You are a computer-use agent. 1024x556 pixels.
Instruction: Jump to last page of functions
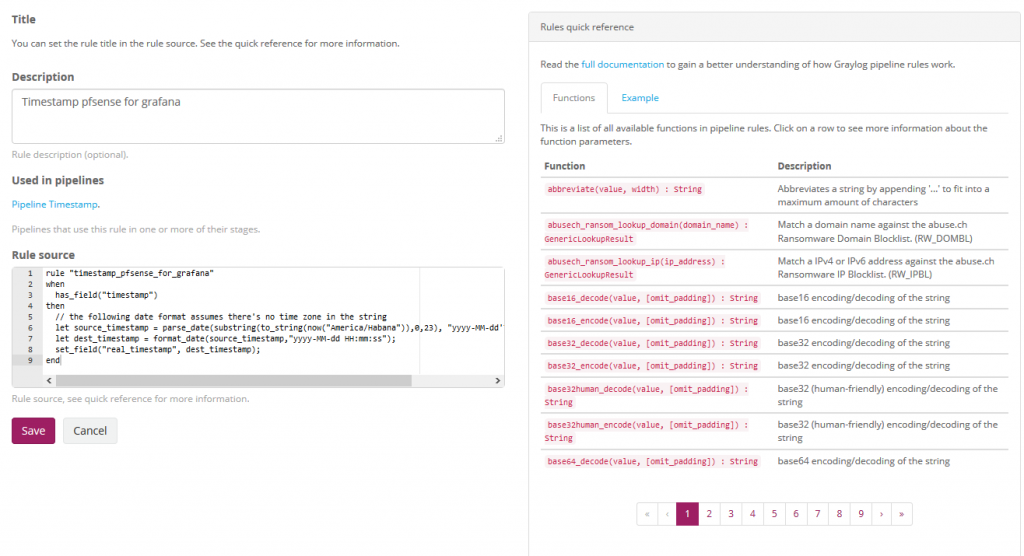(x=901, y=514)
